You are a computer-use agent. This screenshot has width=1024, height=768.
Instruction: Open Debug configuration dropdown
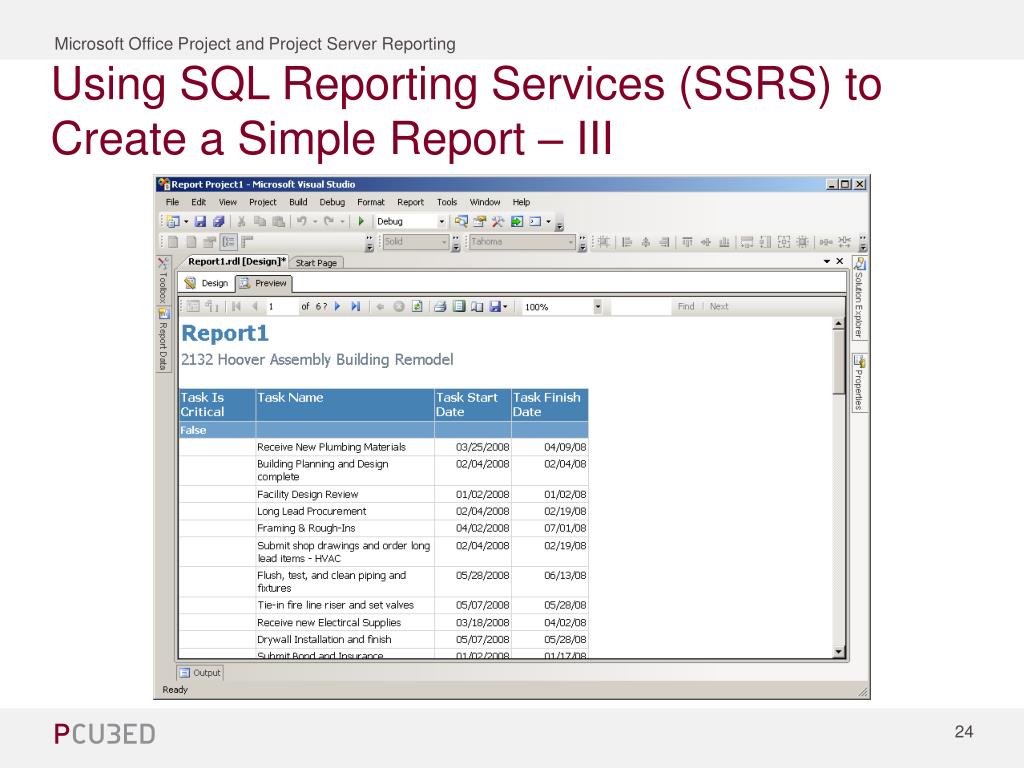441,221
